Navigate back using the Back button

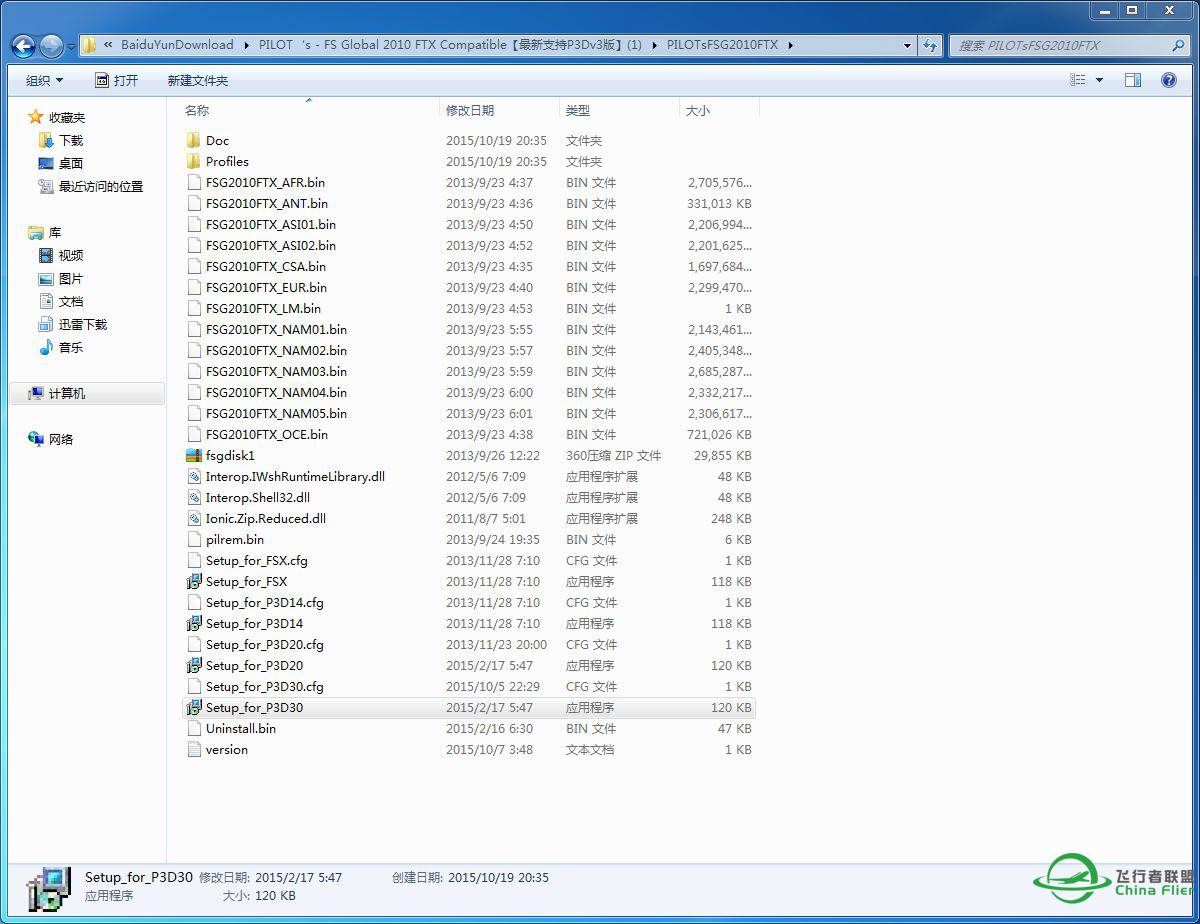pyautogui.click(x=22, y=45)
